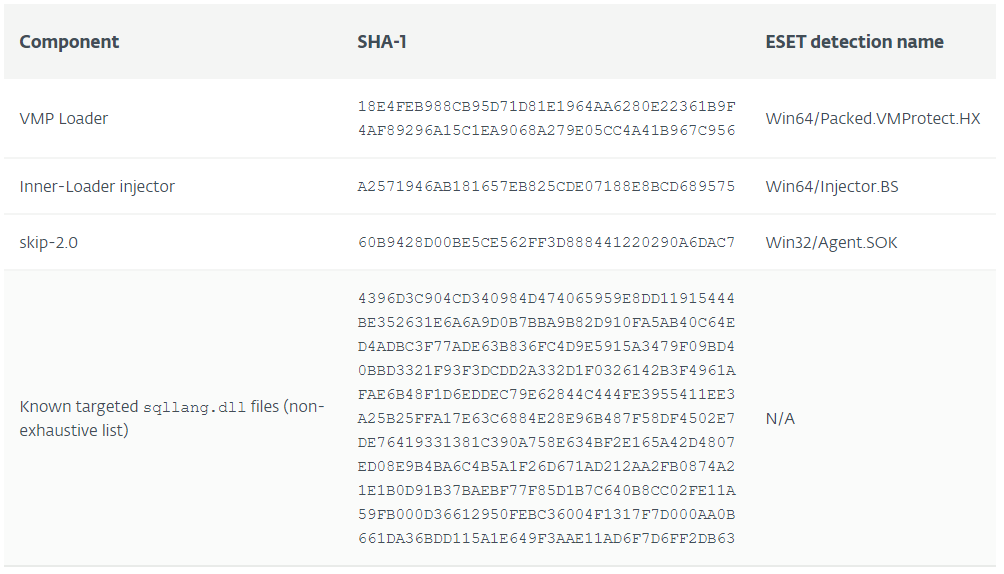Click the sqllang.dll code text
The image size is (1004, 574).
[x=194, y=407]
